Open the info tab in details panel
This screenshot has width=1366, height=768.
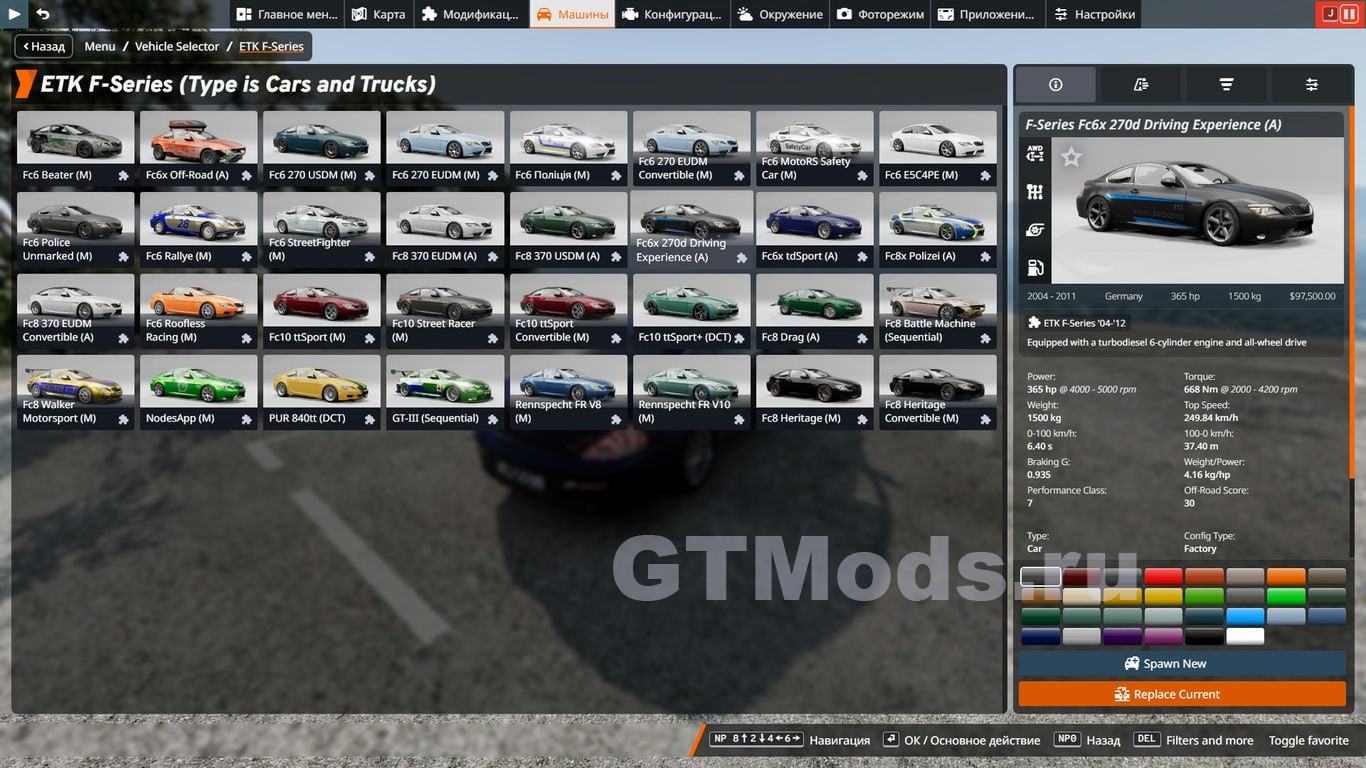[1055, 85]
